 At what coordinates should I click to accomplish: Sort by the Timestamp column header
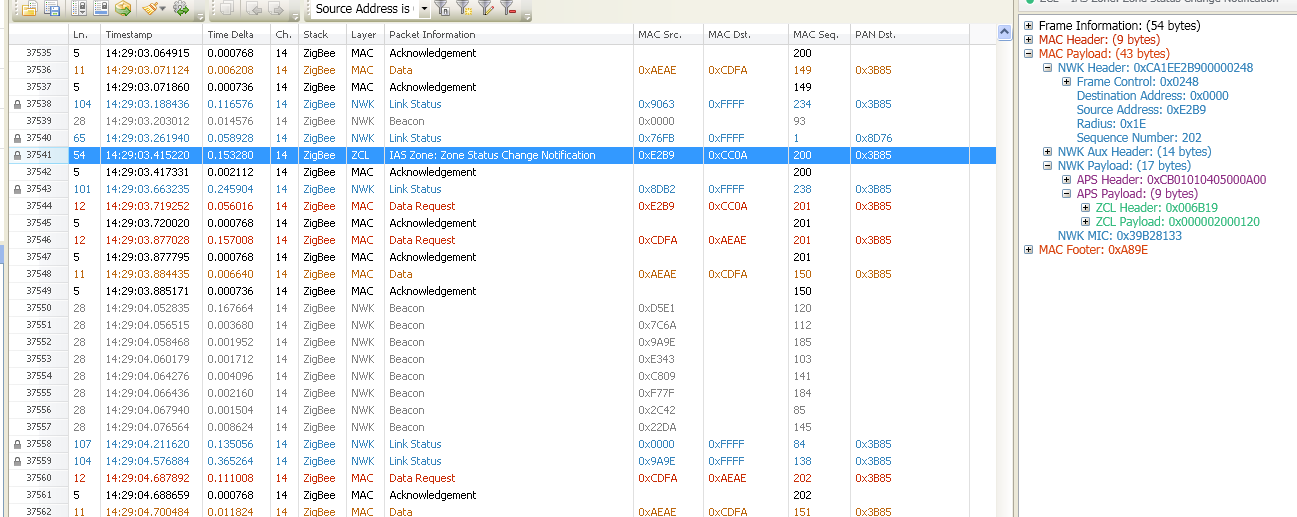click(x=151, y=35)
